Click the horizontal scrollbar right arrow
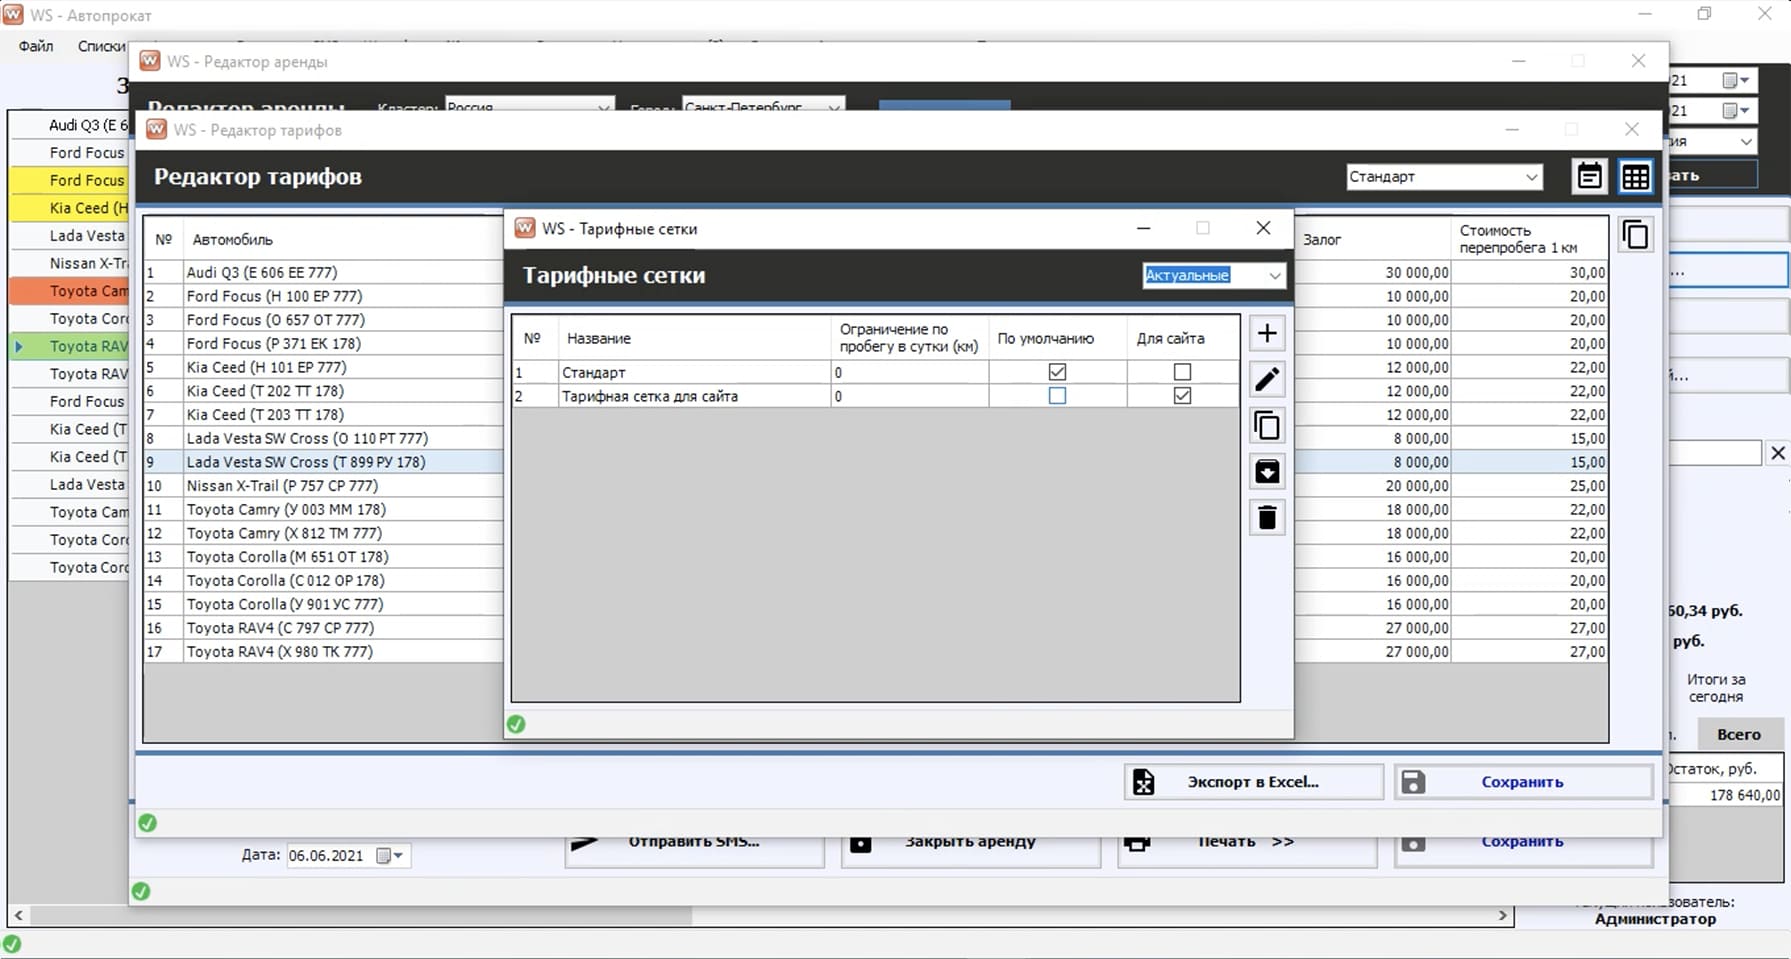 point(1502,915)
